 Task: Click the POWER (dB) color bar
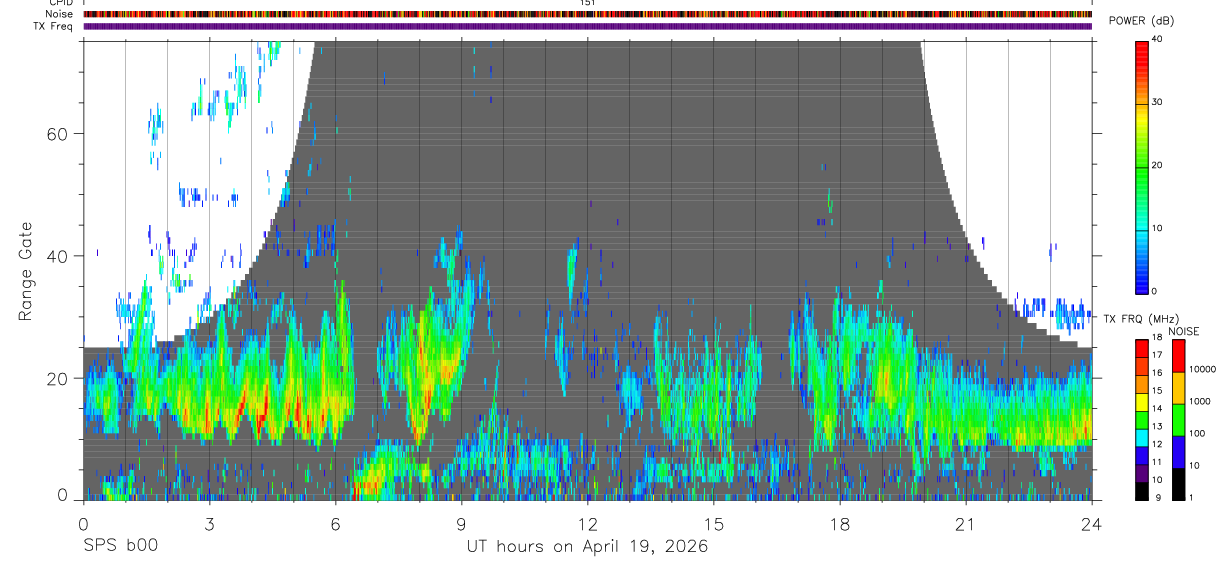[1142, 166]
